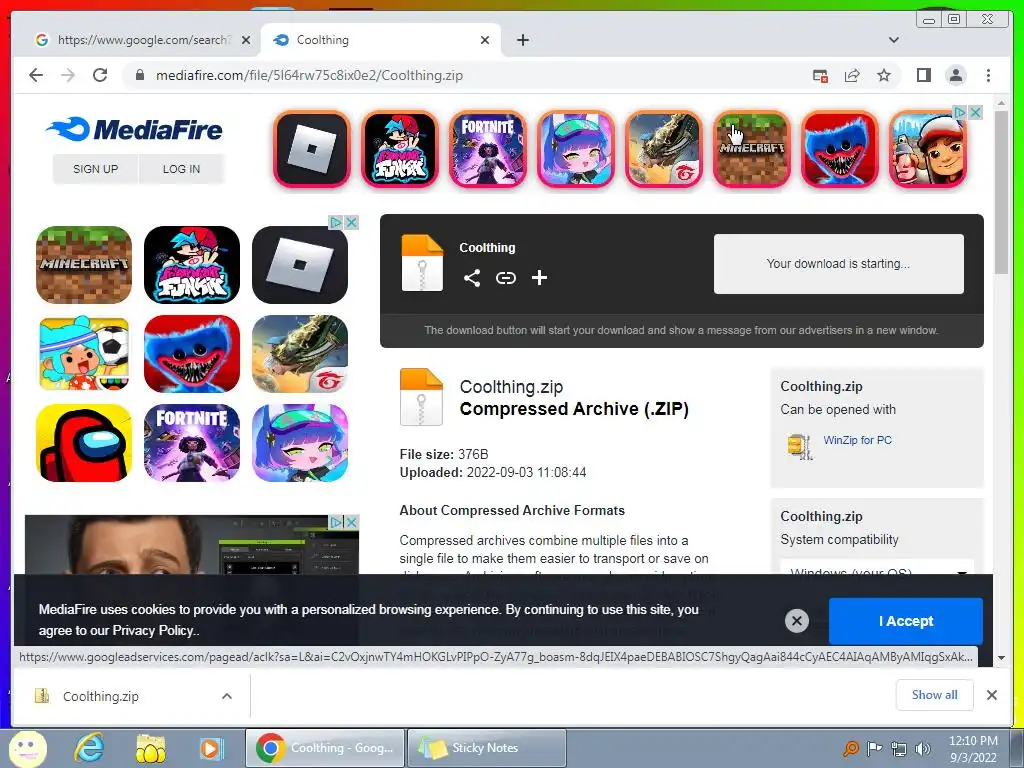
Task: Click the SIGN UP button
Action: click(95, 169)
